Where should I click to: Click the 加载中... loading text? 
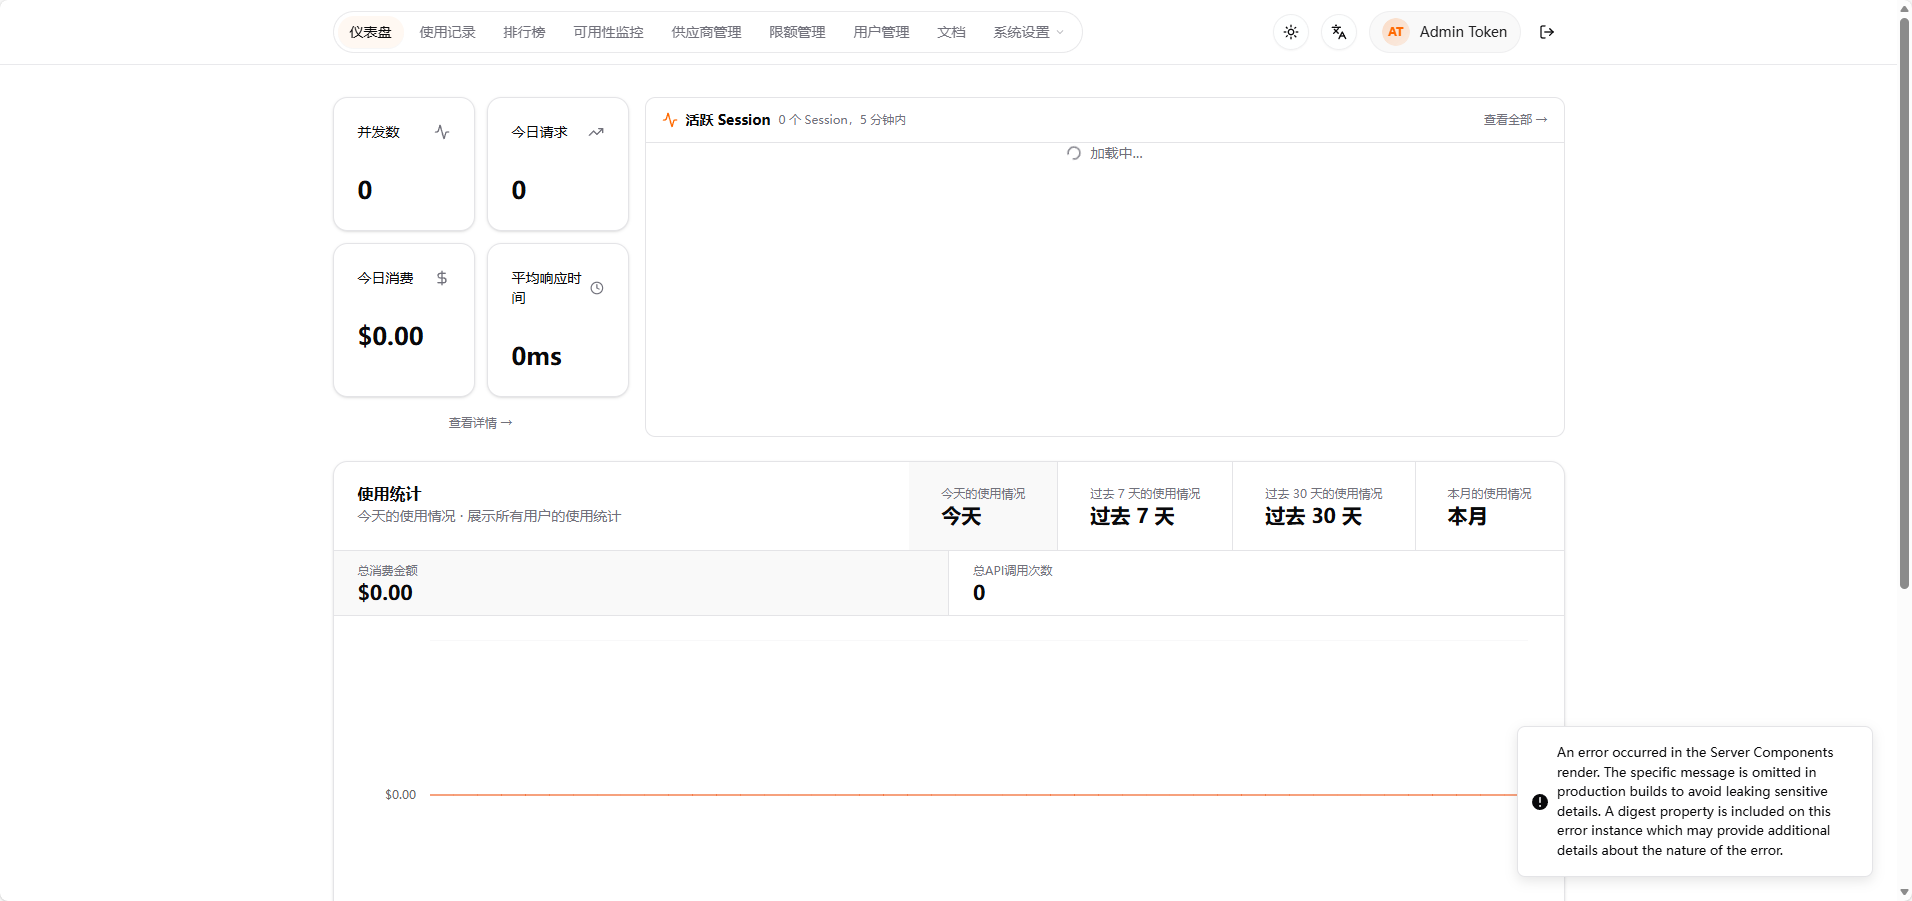tap(1116, 153)
